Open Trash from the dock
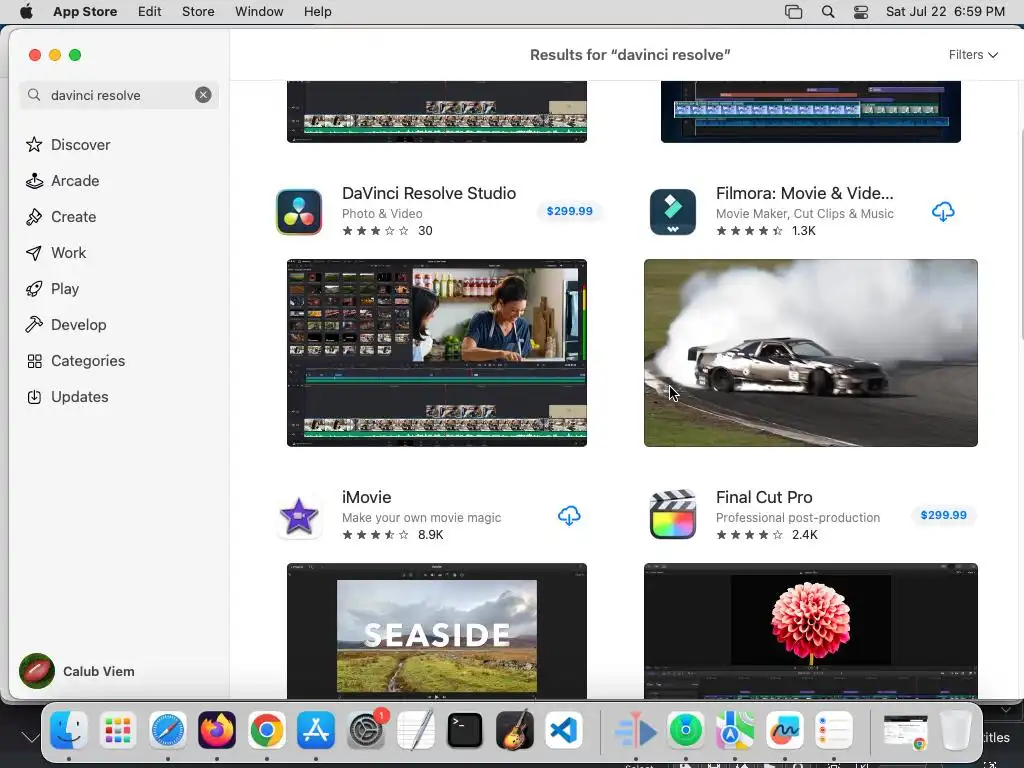1024x768 pixels. coord(955,730)
